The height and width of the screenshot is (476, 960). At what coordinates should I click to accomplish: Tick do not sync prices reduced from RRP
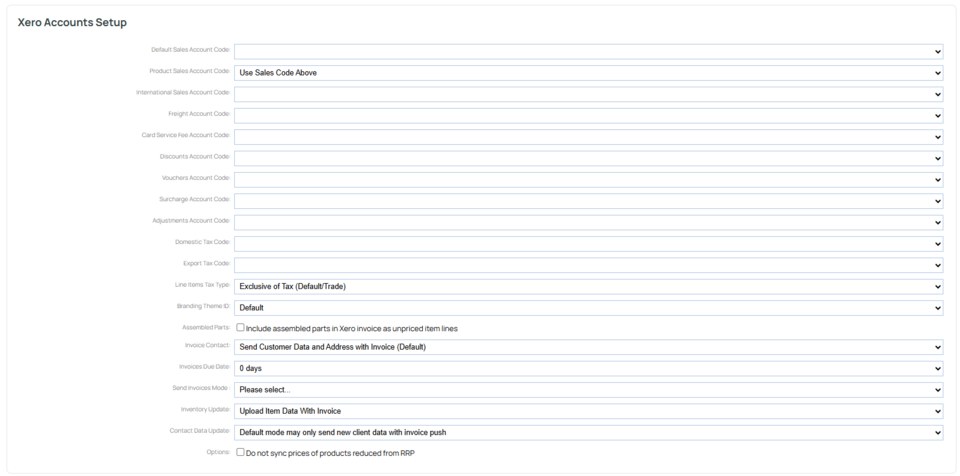tap(240, 452)
